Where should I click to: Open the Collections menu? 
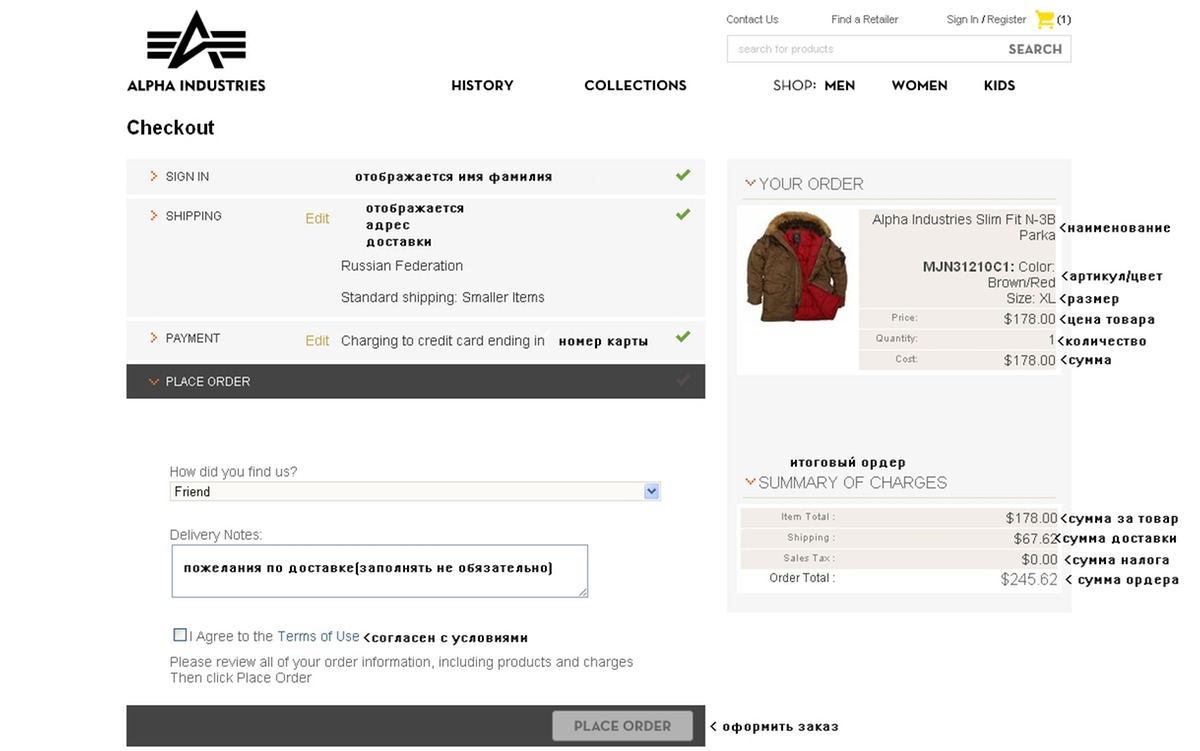(635, 86)
